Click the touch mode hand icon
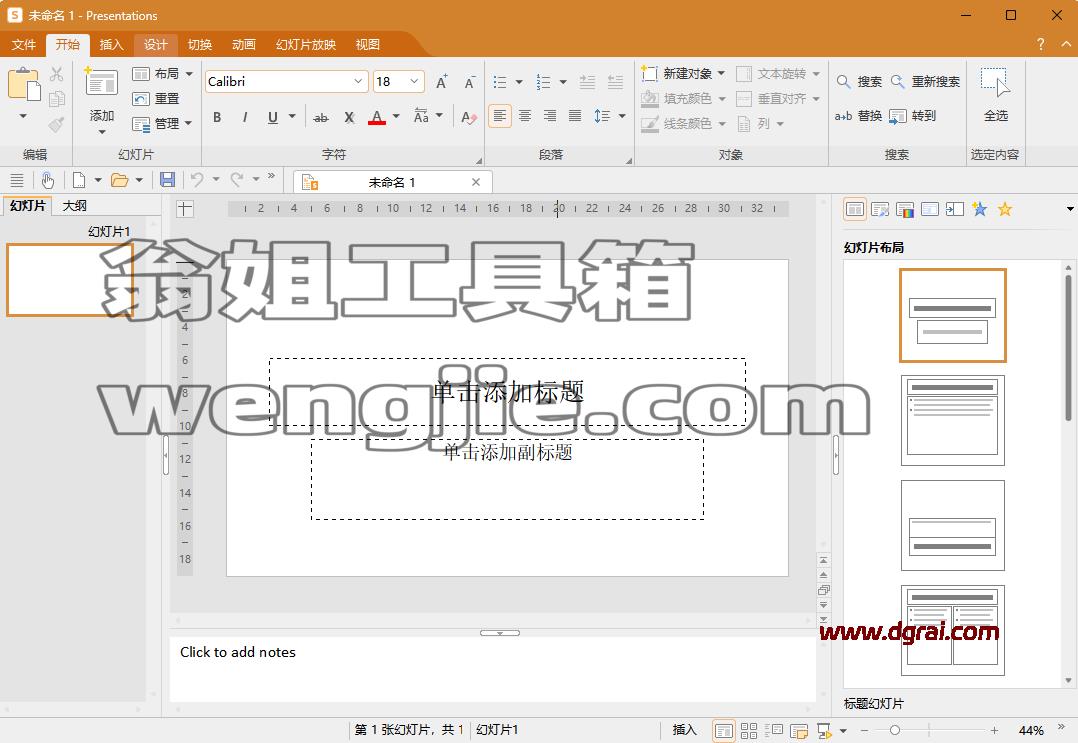Screen dimensions: 1078x743 click(47, 180)
